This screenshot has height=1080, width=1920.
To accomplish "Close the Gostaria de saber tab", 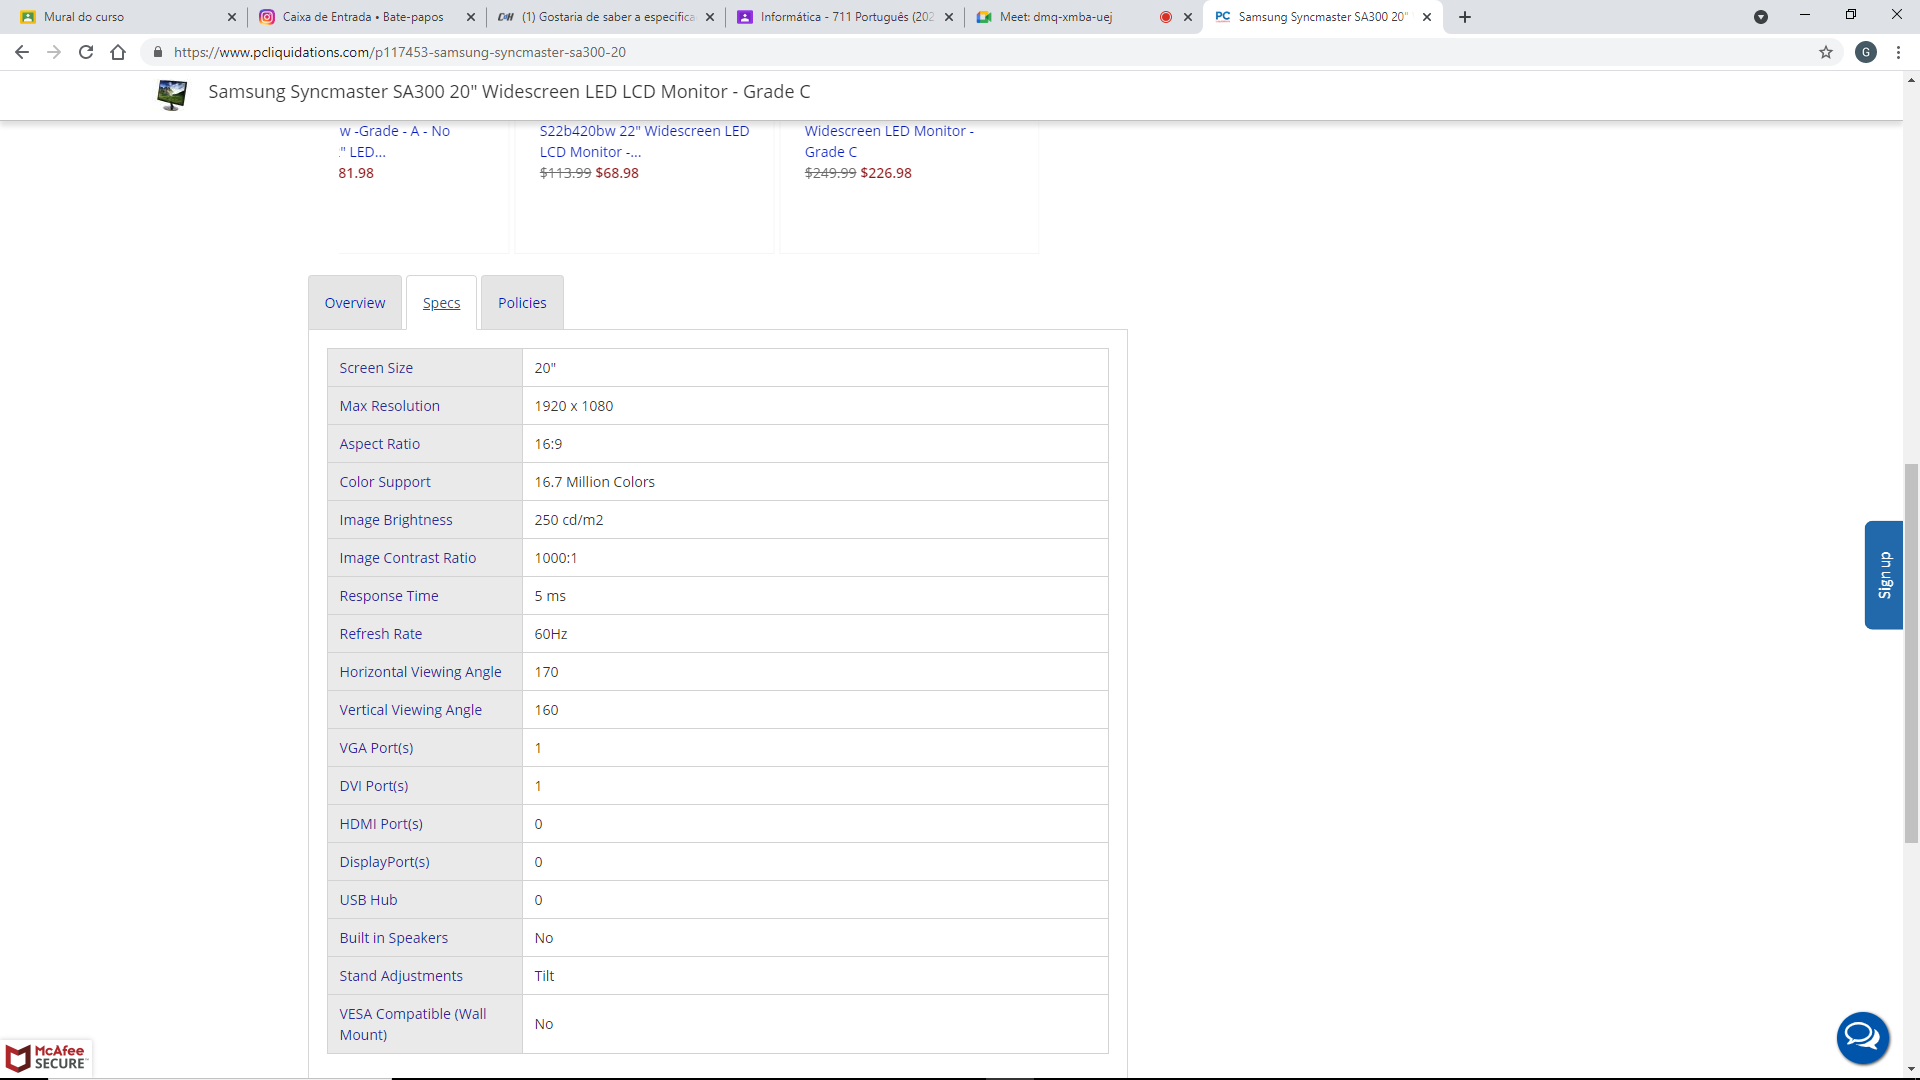I will 710,17.
